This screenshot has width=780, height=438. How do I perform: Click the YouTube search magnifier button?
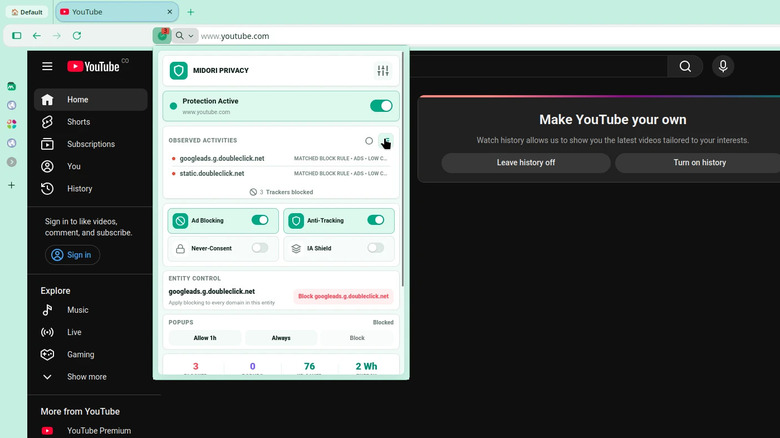(685, 66)
